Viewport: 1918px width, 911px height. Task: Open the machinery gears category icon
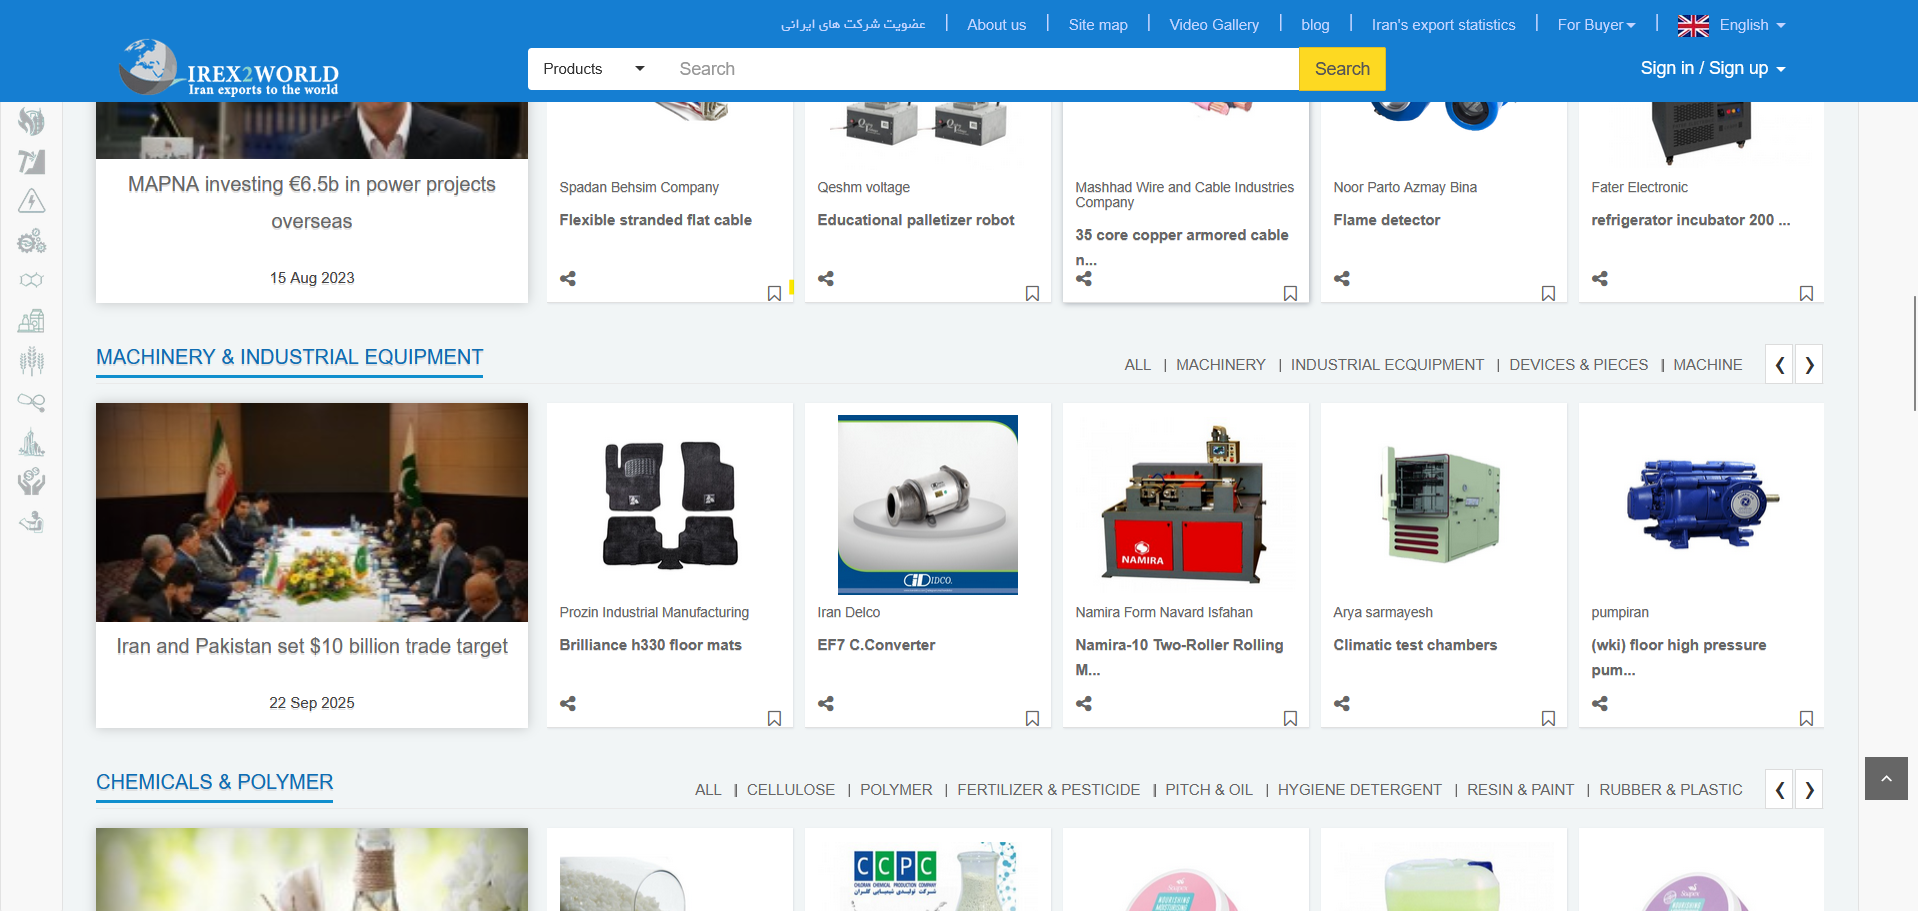32,242
